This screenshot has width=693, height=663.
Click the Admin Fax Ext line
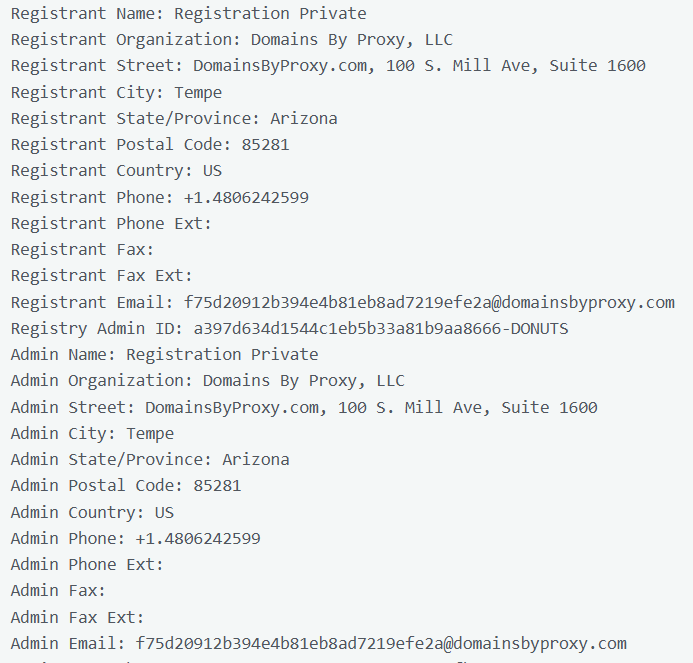click(x=77, y=617)
